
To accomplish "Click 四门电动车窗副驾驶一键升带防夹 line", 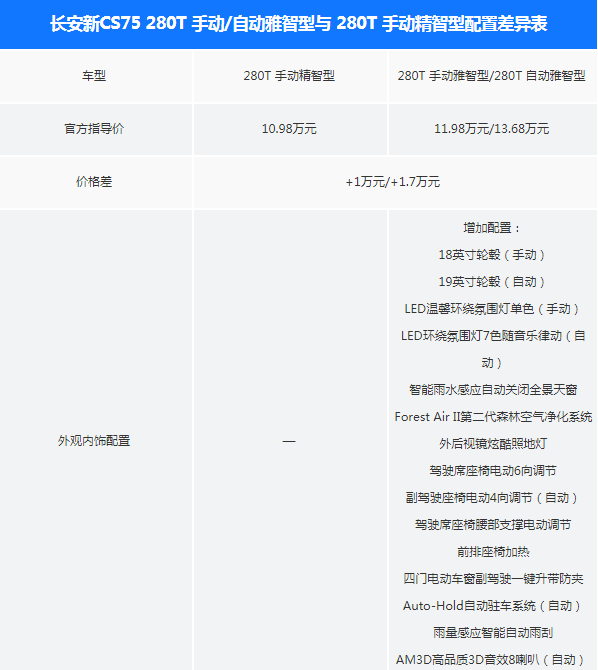I will pyautogui.click(x=493, y=579).
